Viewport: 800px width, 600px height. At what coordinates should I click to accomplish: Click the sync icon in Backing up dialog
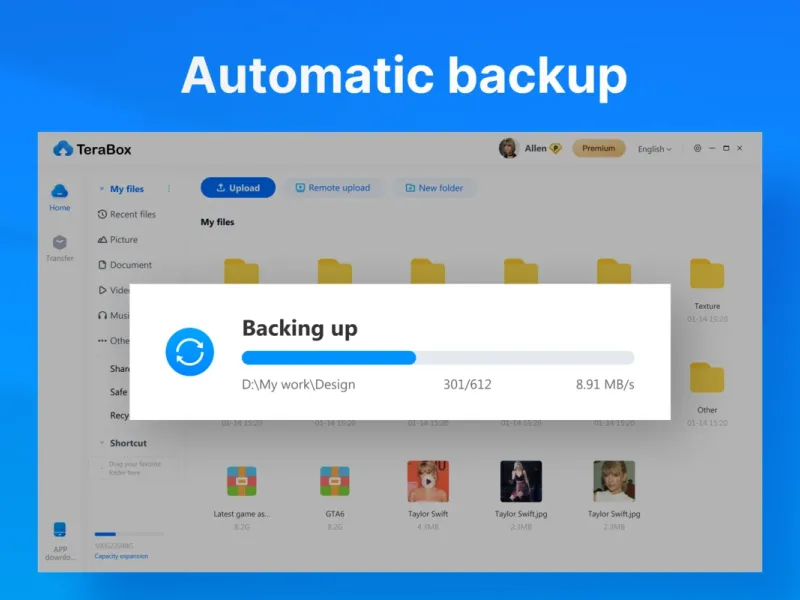click(x=190, y=352)
